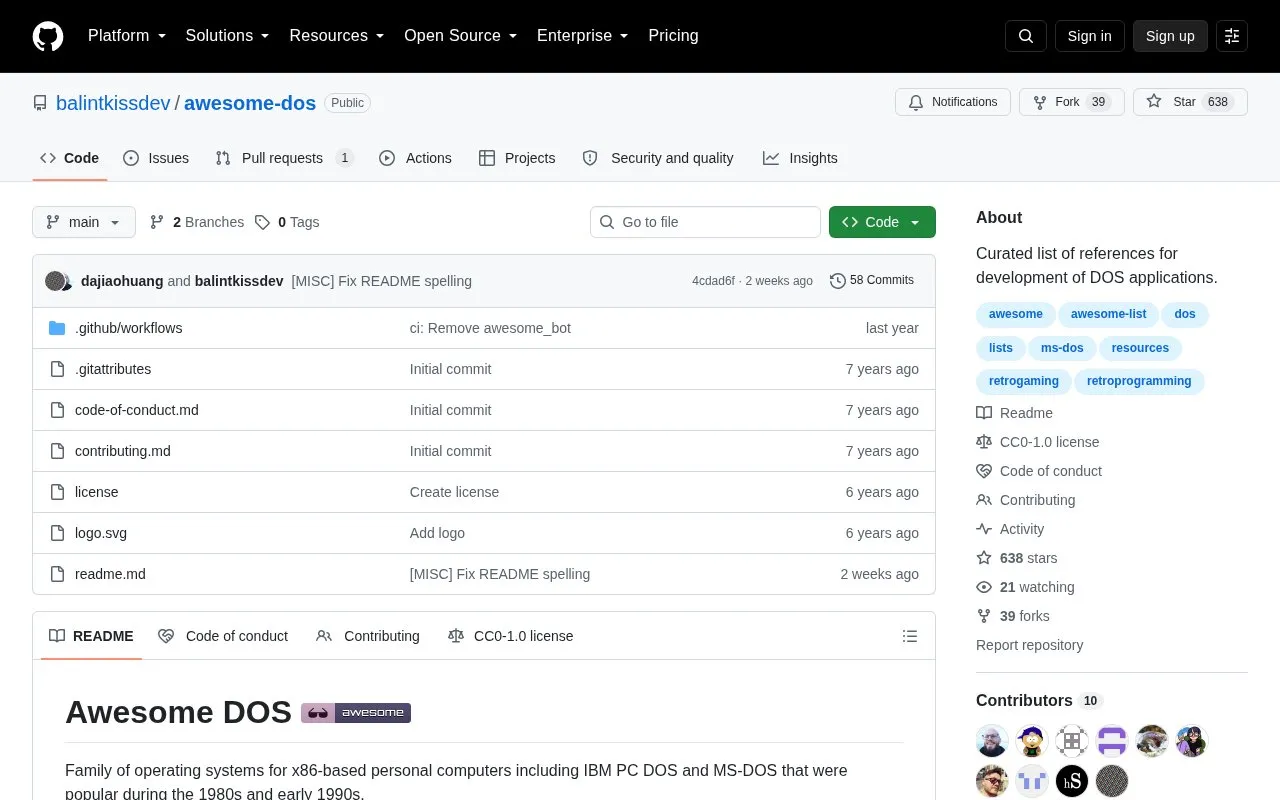Click the Go to file search field

coord(705,222)
